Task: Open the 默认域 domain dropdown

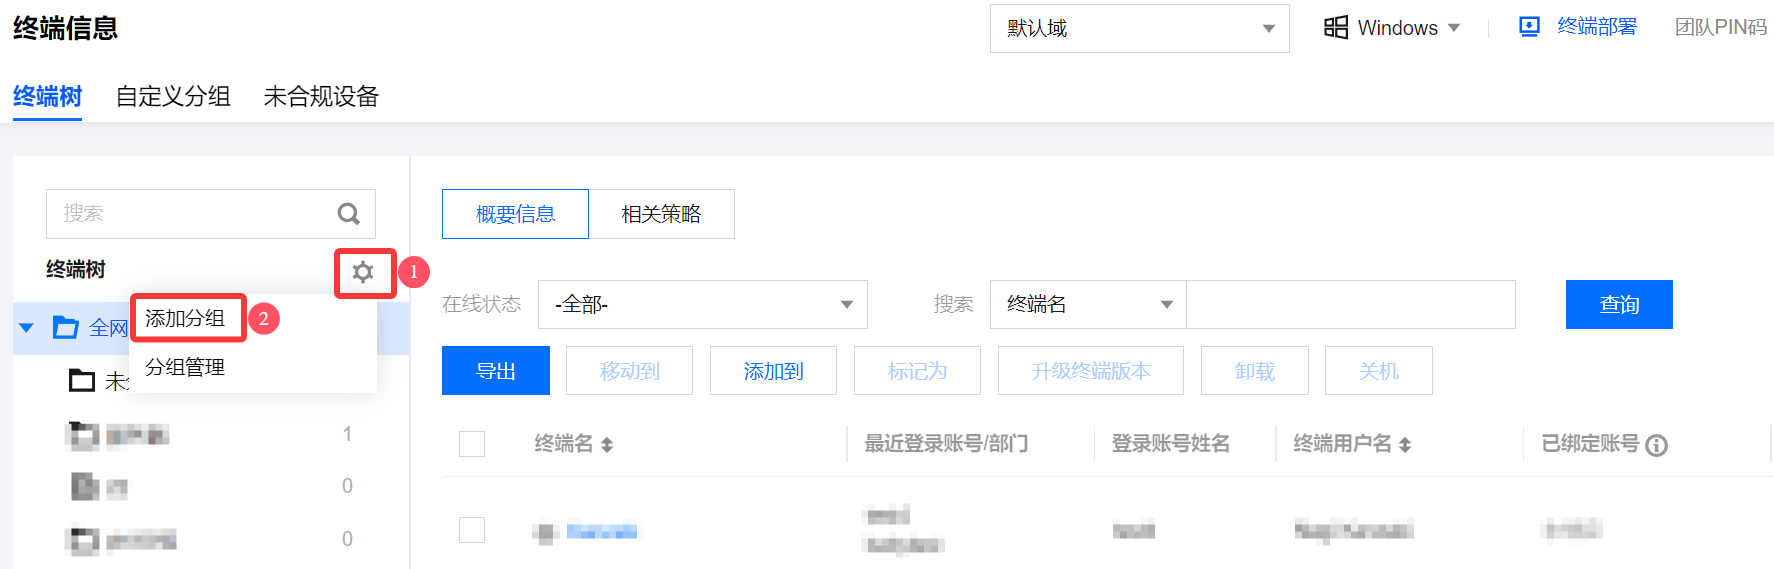Action: click(1139, 28)
